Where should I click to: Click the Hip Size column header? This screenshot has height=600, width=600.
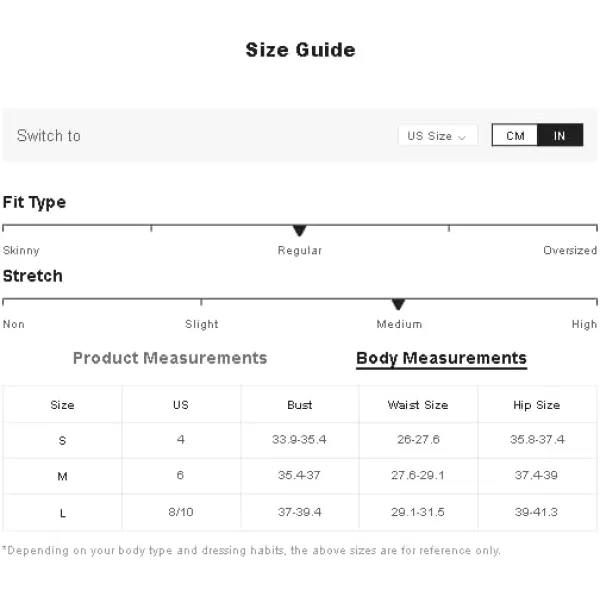click(536, 405)
